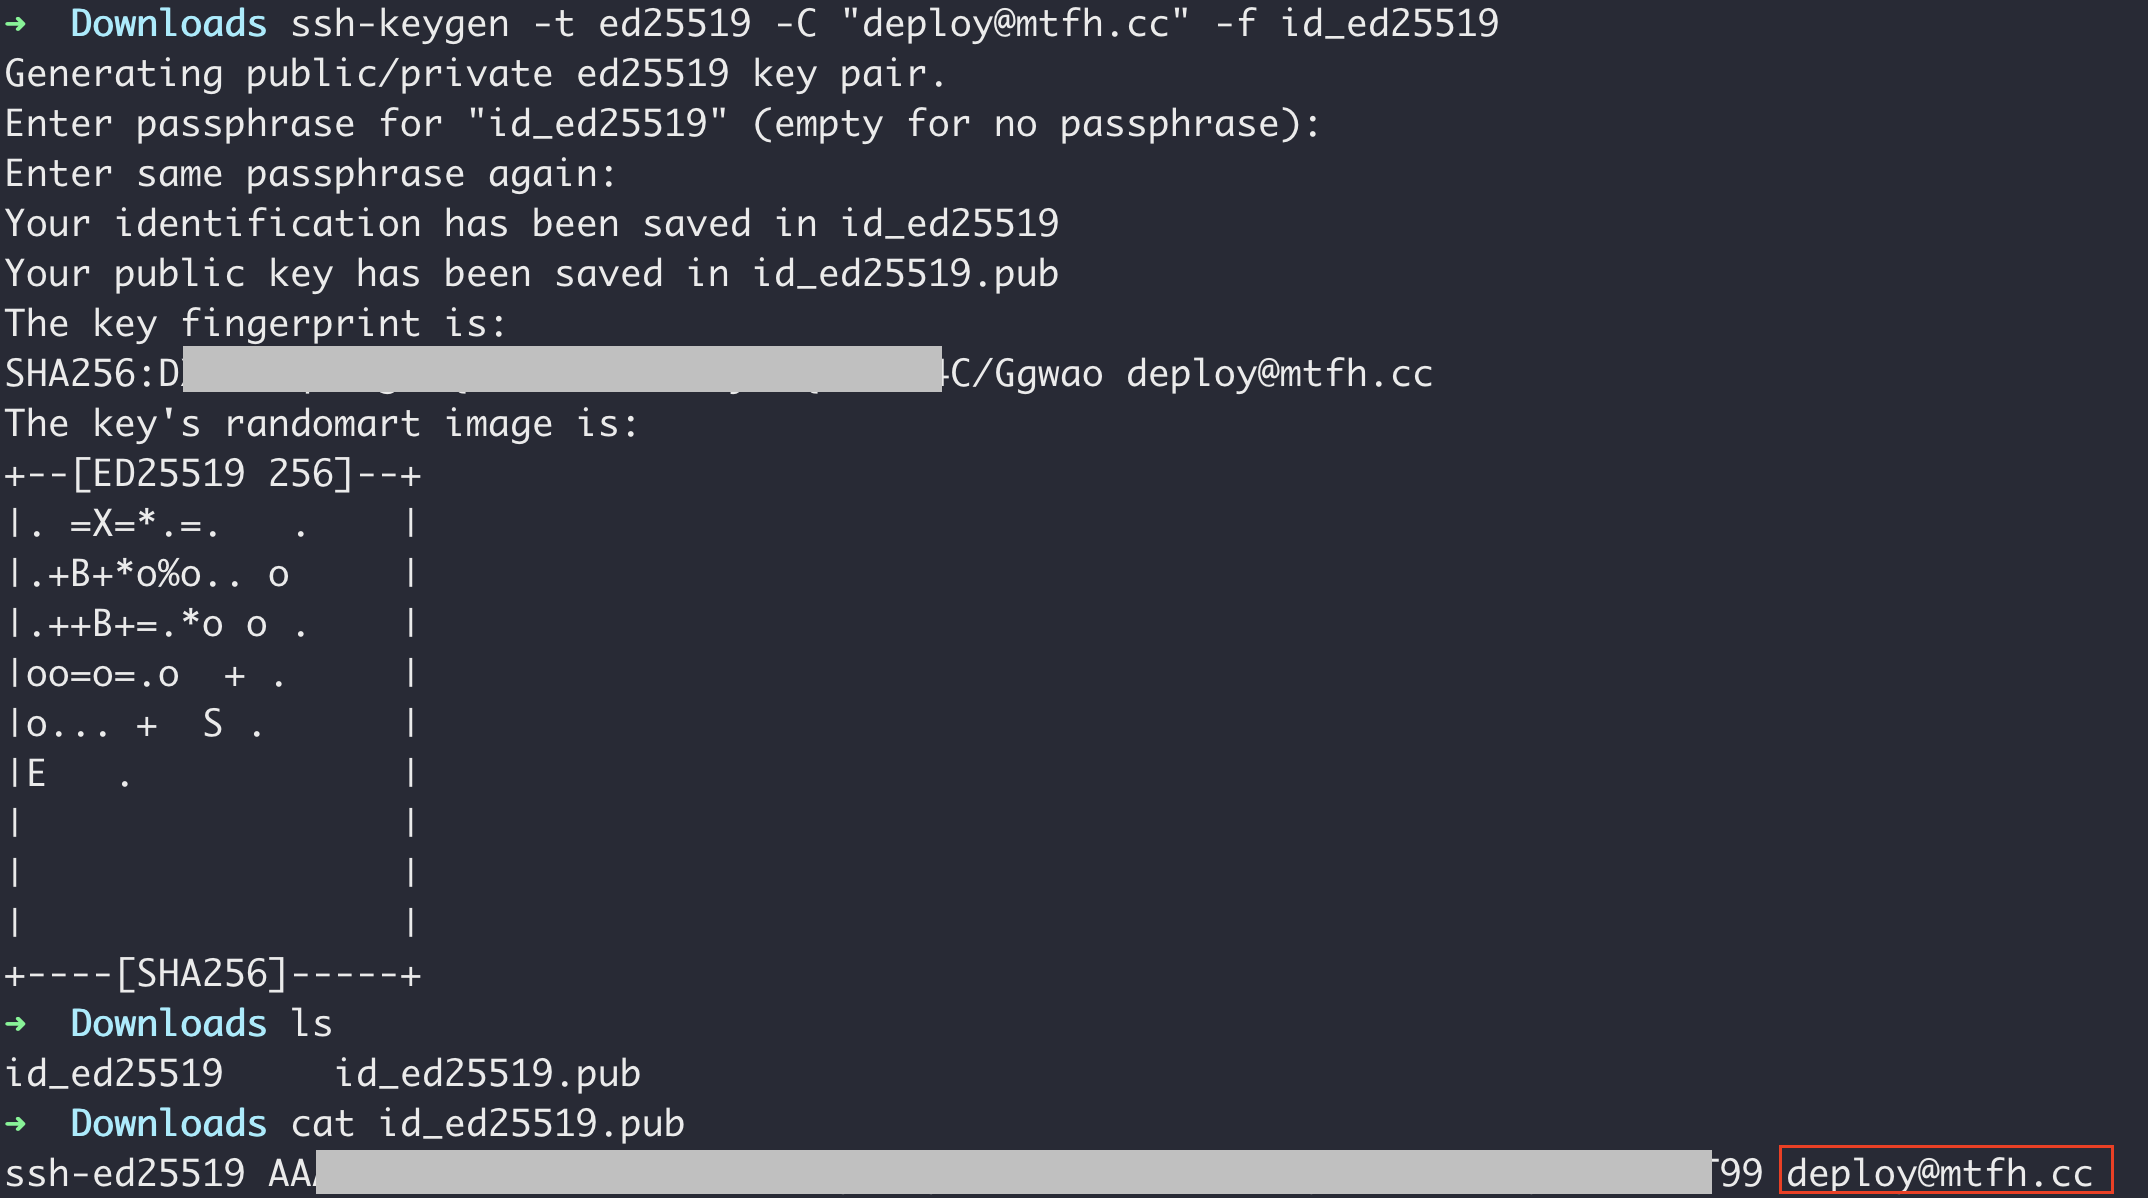Click the Downloads directory name on the cat line
2148x1198 pixels.
(168, 1124)
